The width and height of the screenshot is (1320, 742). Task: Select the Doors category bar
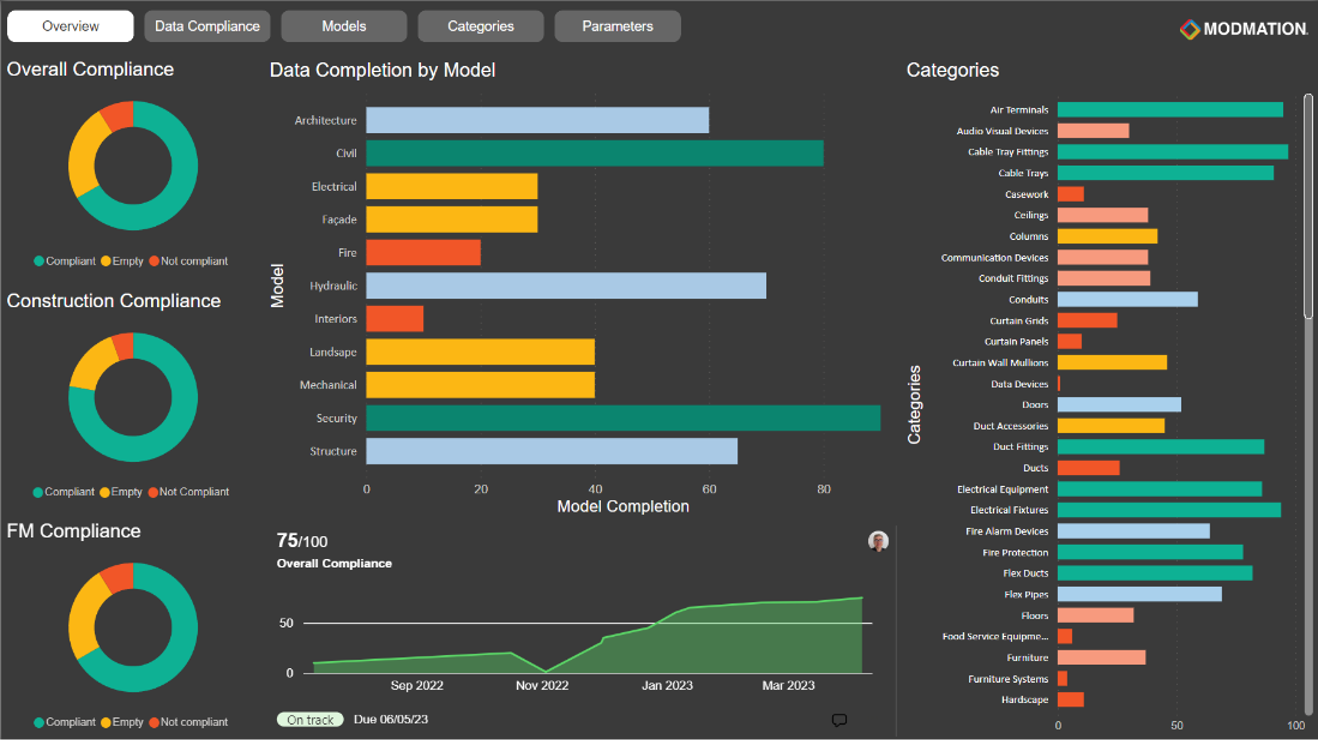coord(1119,405)
